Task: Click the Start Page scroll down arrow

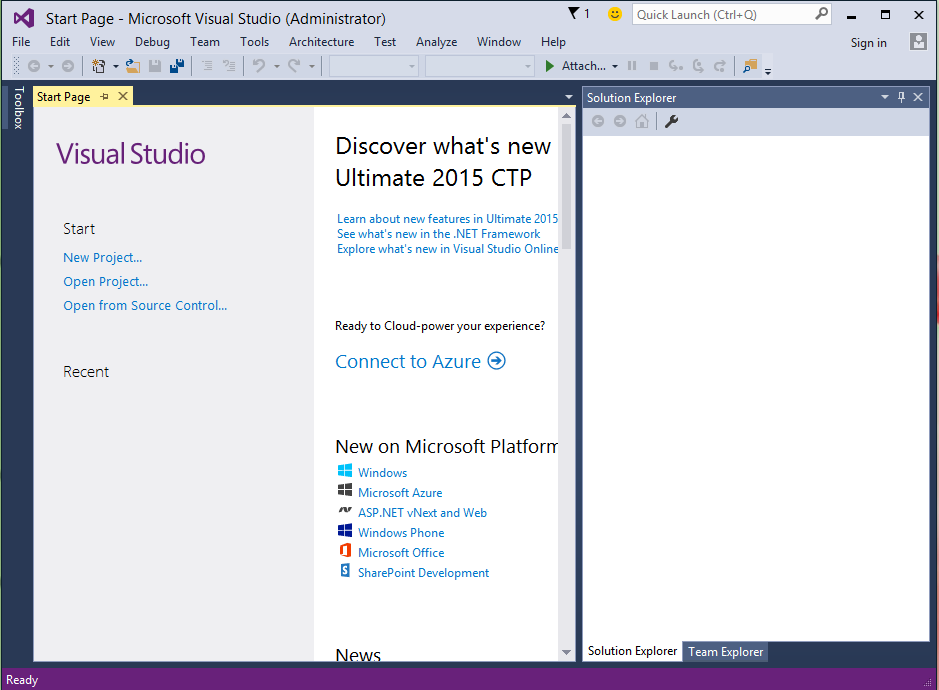Action: (567, 652)
